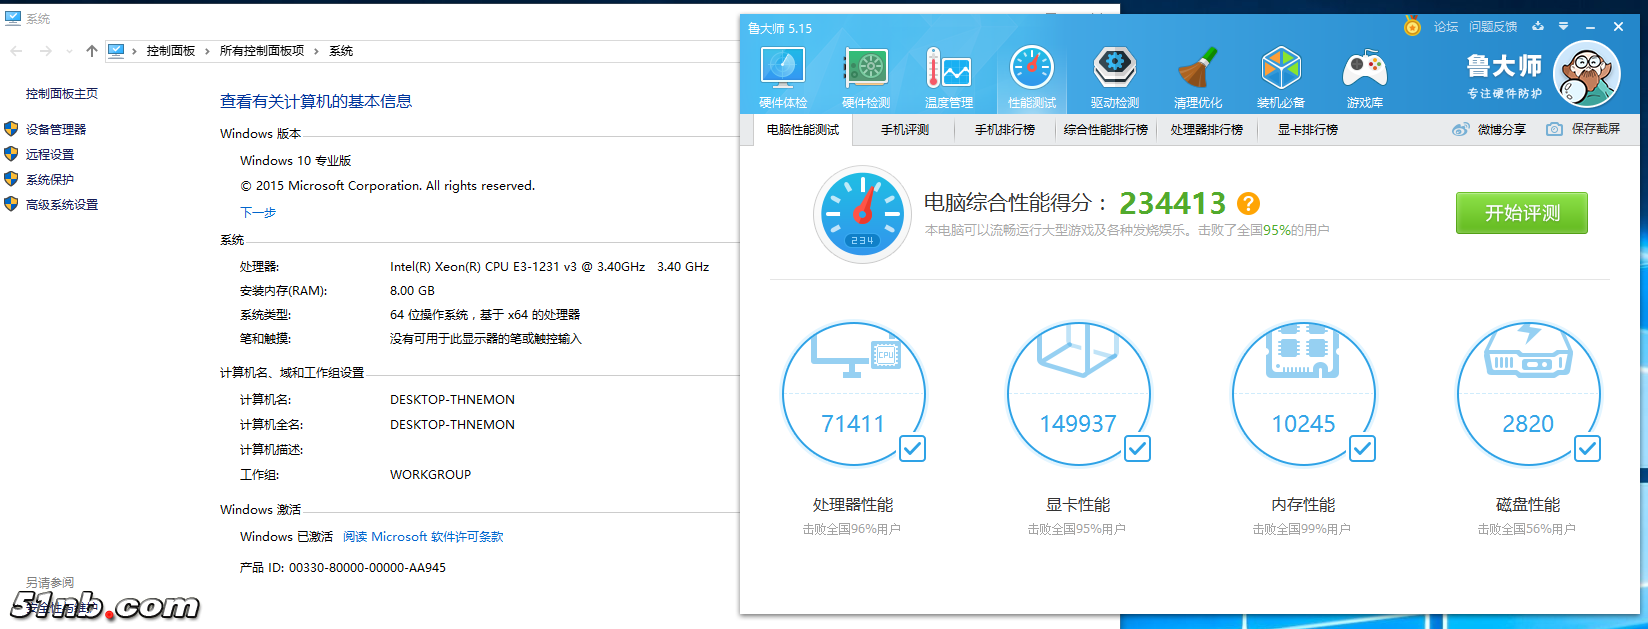Open 设备管理器 in the left sidebar
The image size is (1648, 629).
56,129
